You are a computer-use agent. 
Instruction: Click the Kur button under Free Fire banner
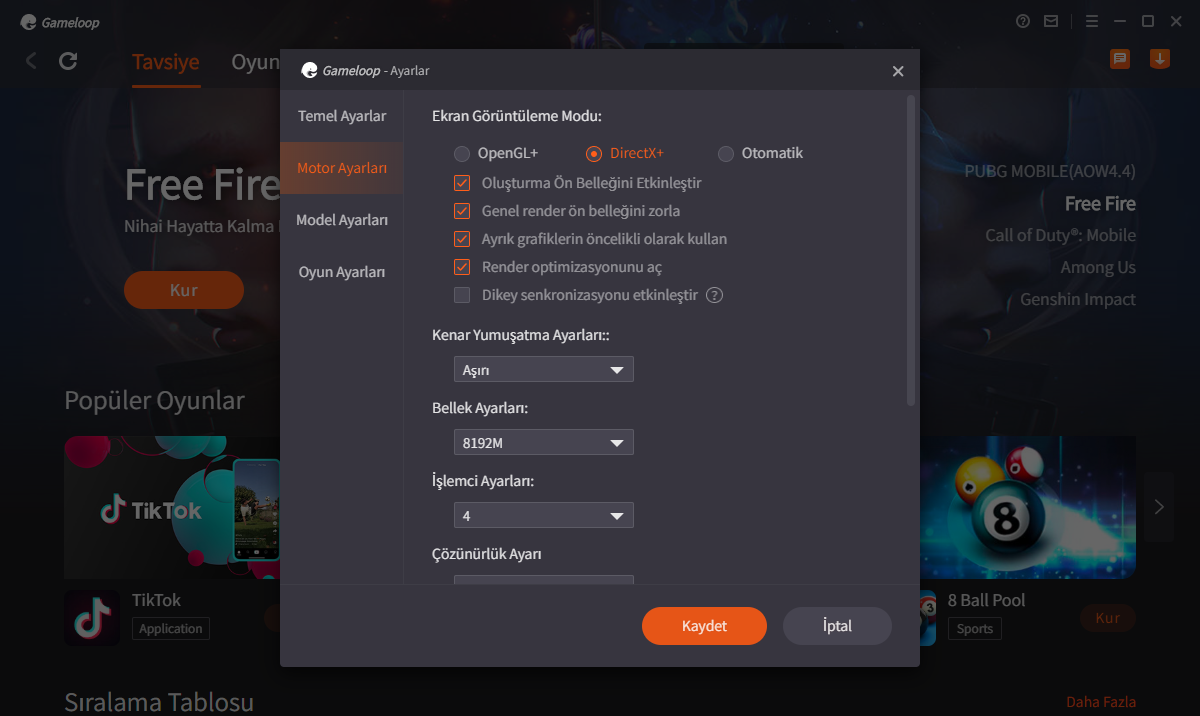(x=184, y=290)
